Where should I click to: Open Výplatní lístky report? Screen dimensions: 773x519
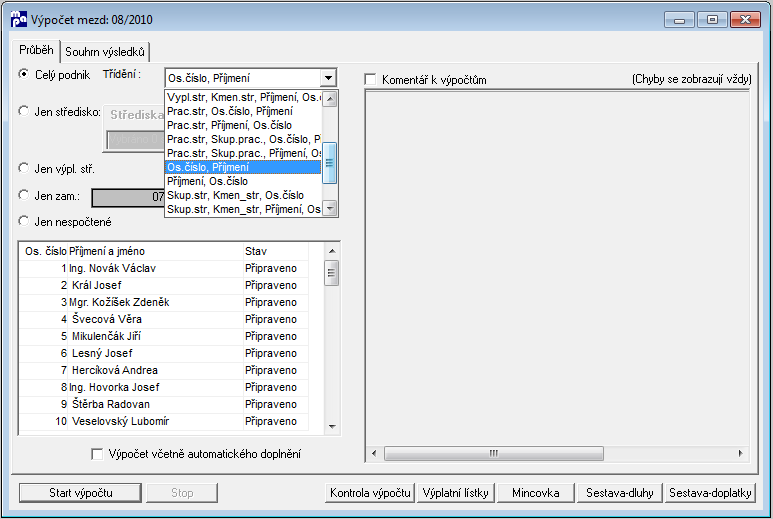tap(456, 493)
